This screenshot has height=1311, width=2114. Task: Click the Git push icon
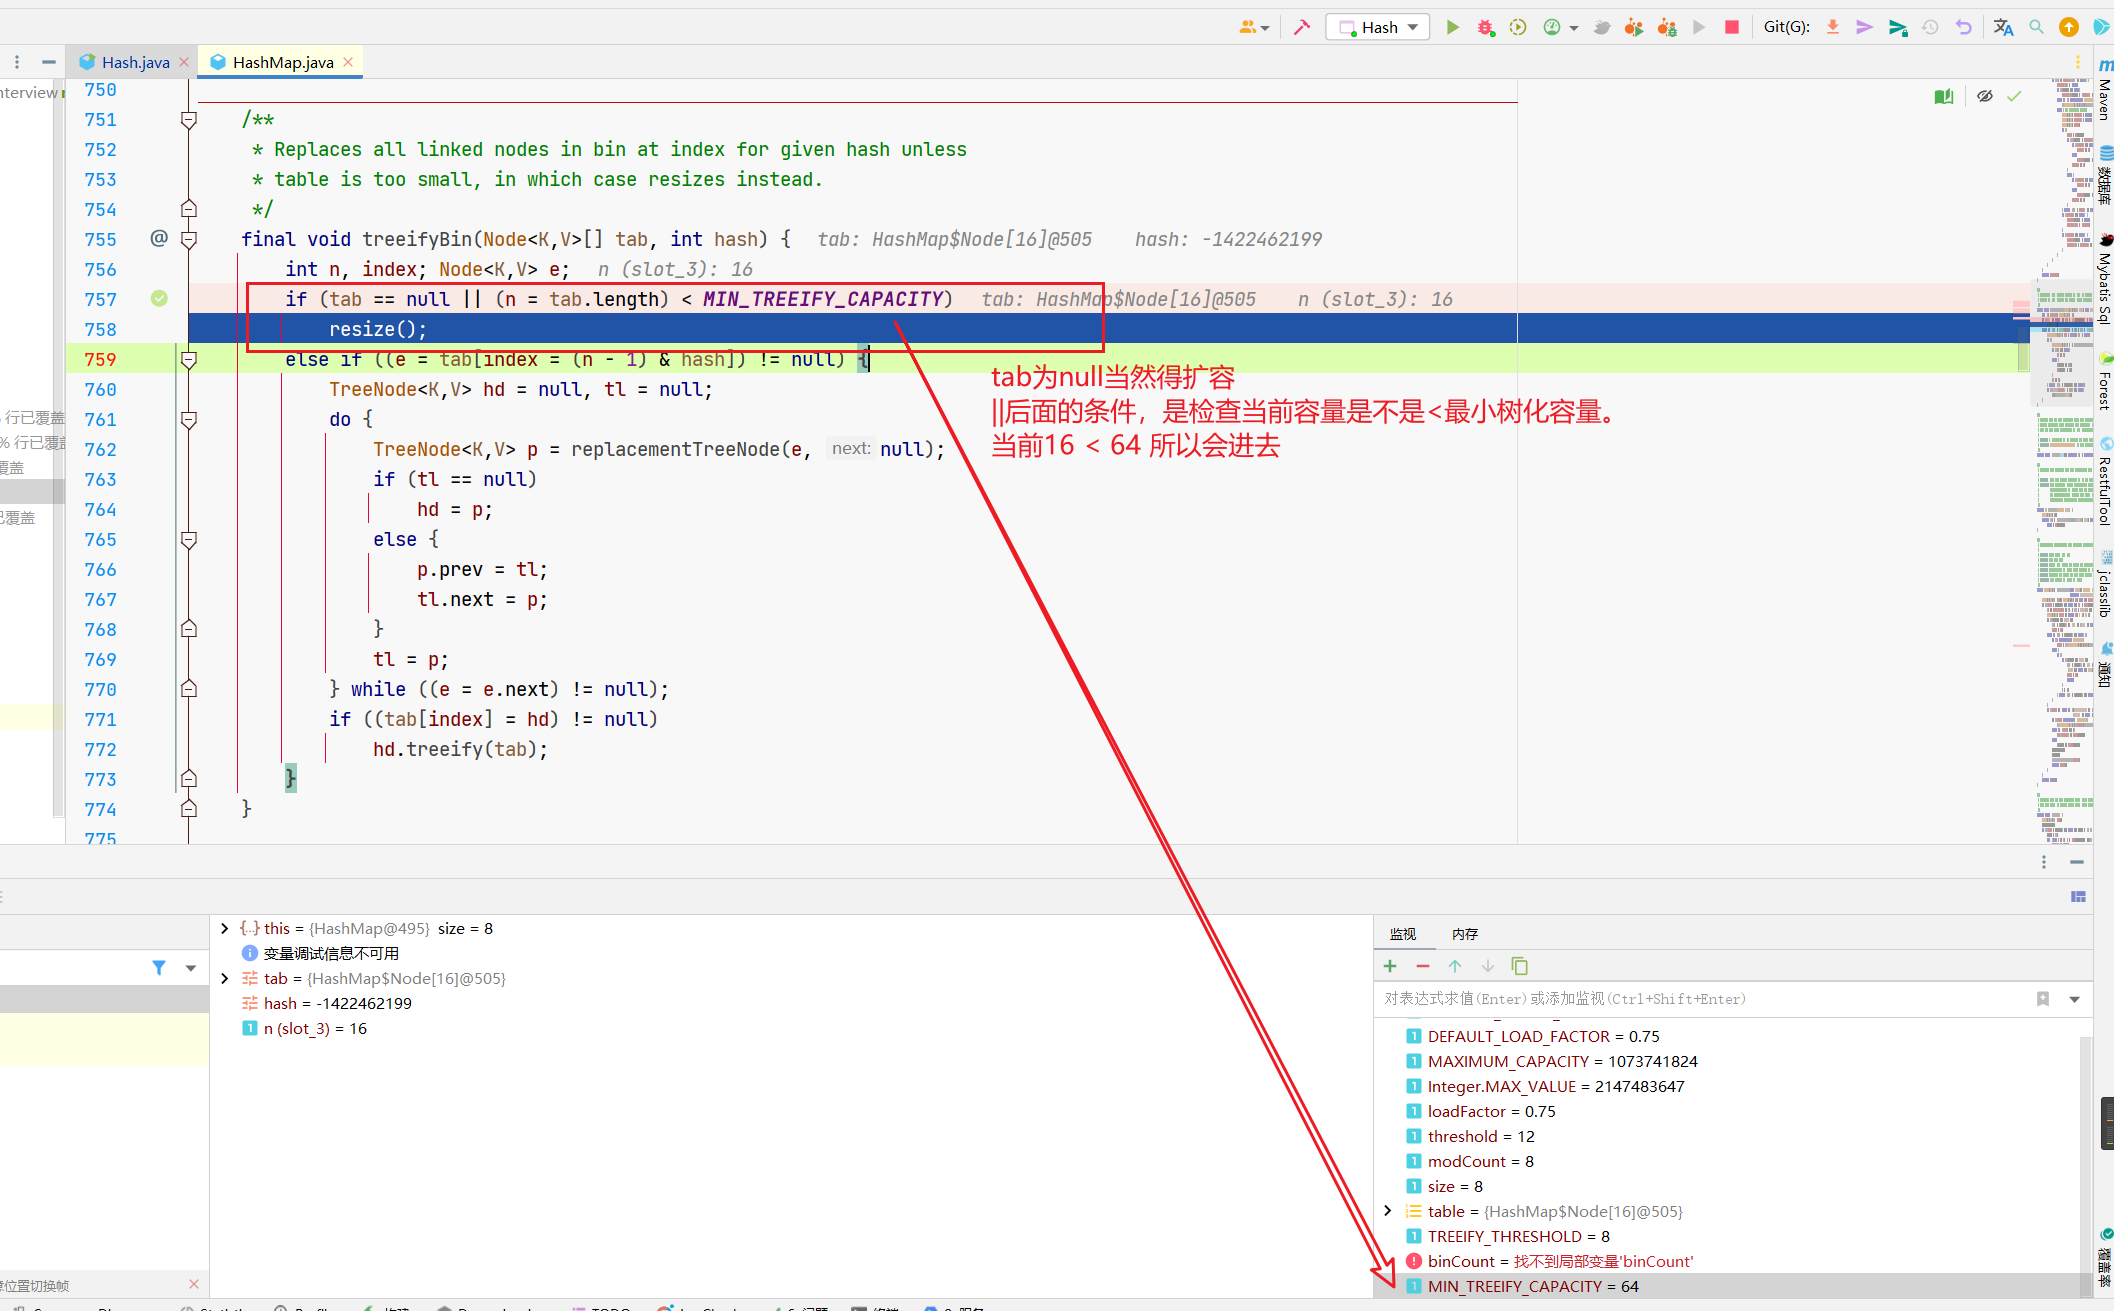click(1898, 27)
